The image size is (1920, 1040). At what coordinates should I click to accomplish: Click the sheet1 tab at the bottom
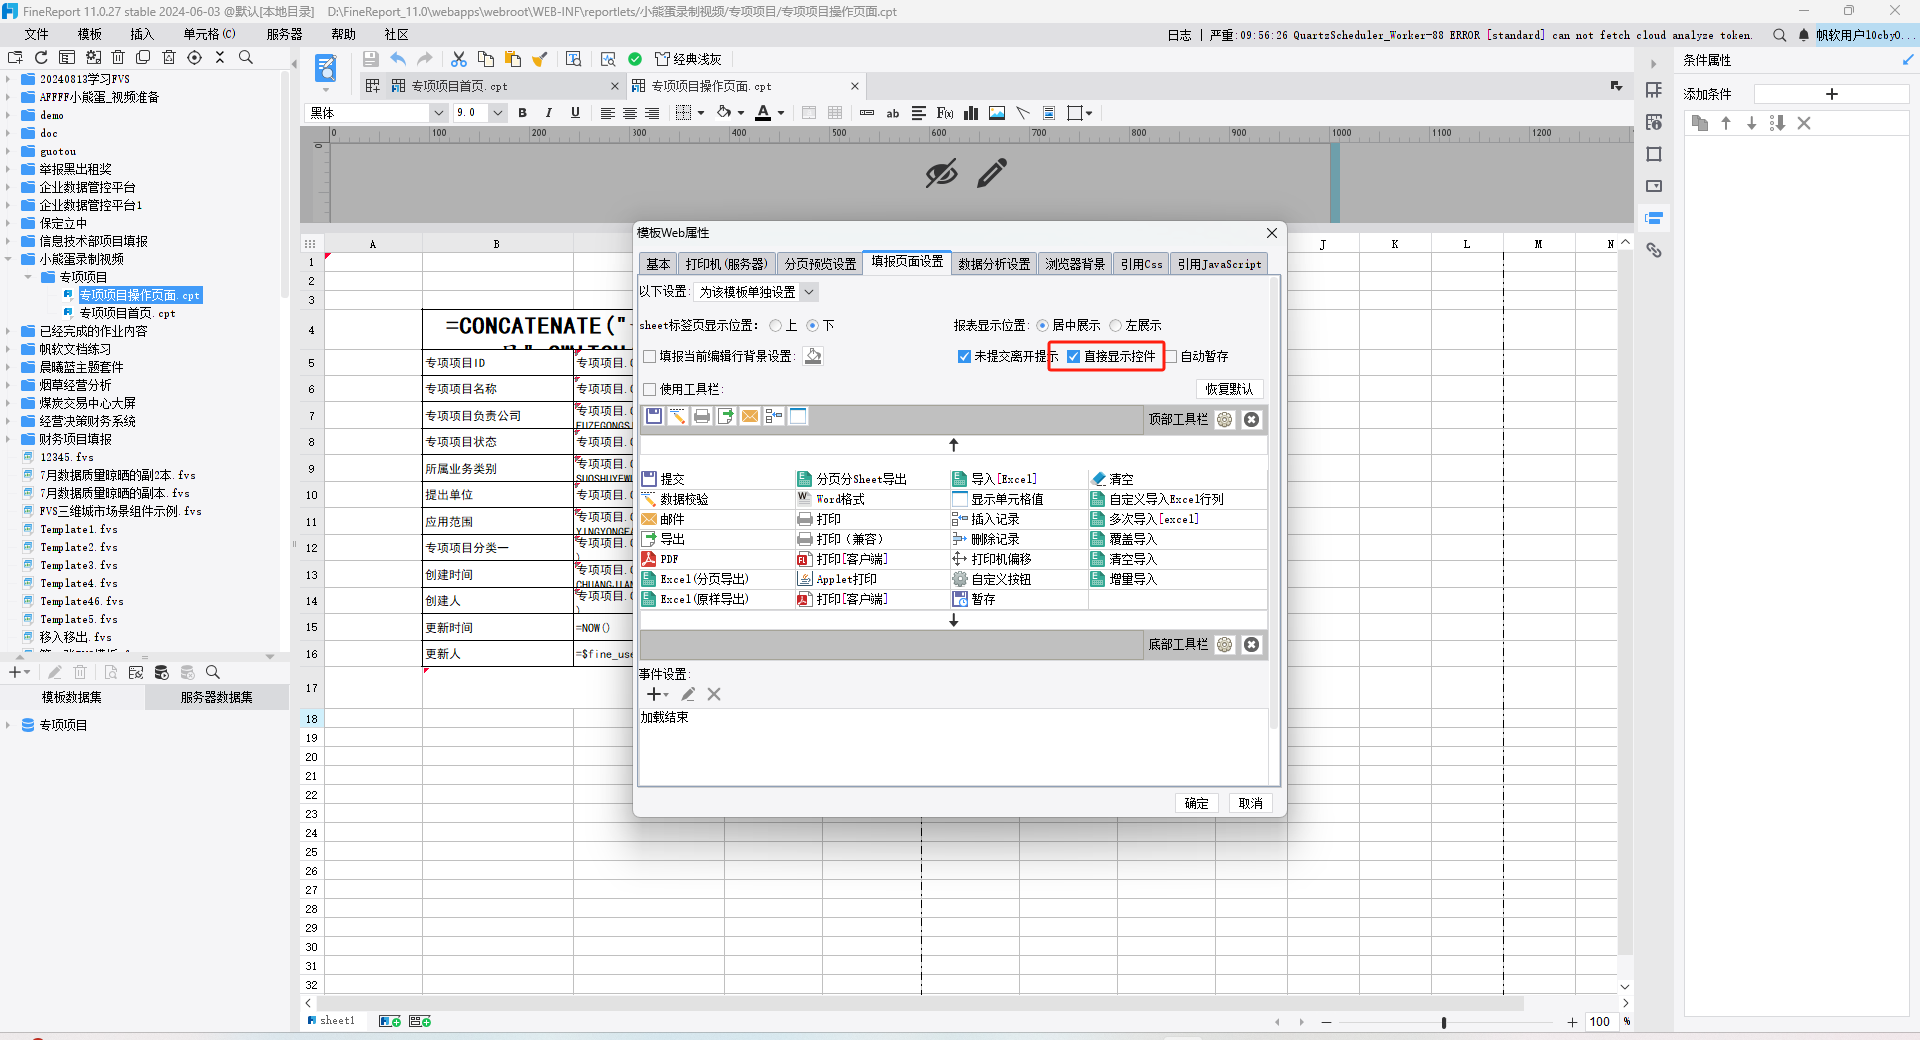click(337, 1021)
